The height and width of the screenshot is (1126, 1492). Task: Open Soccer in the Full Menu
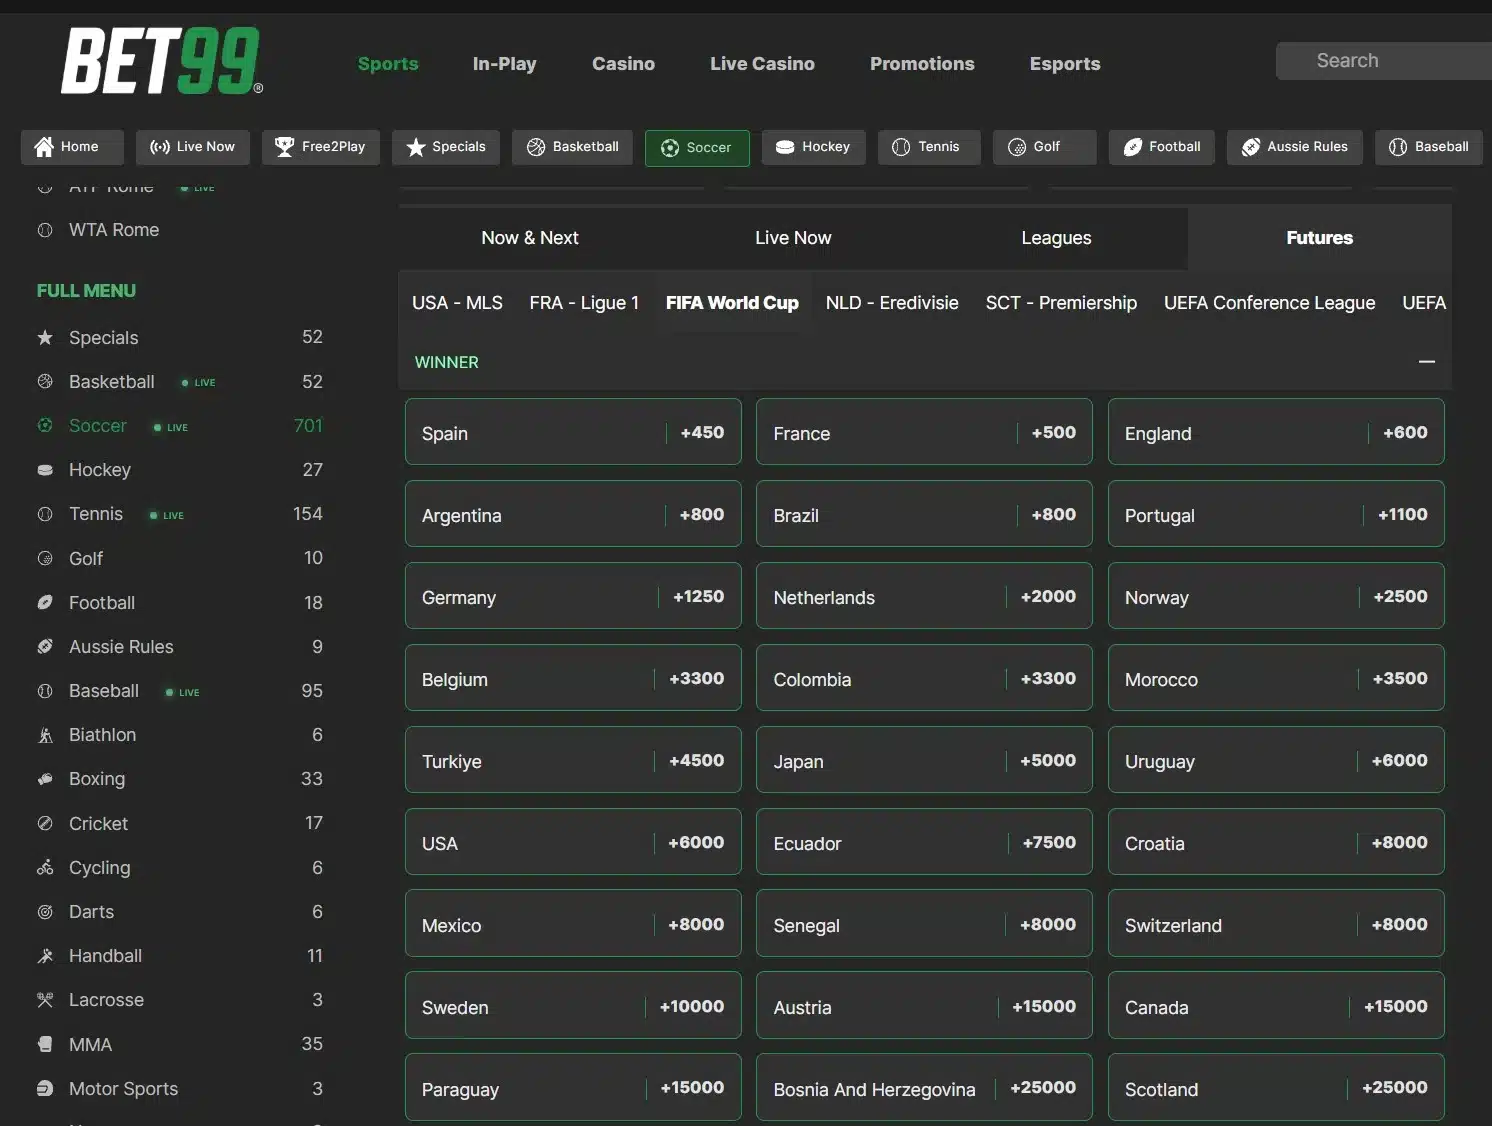180,426
